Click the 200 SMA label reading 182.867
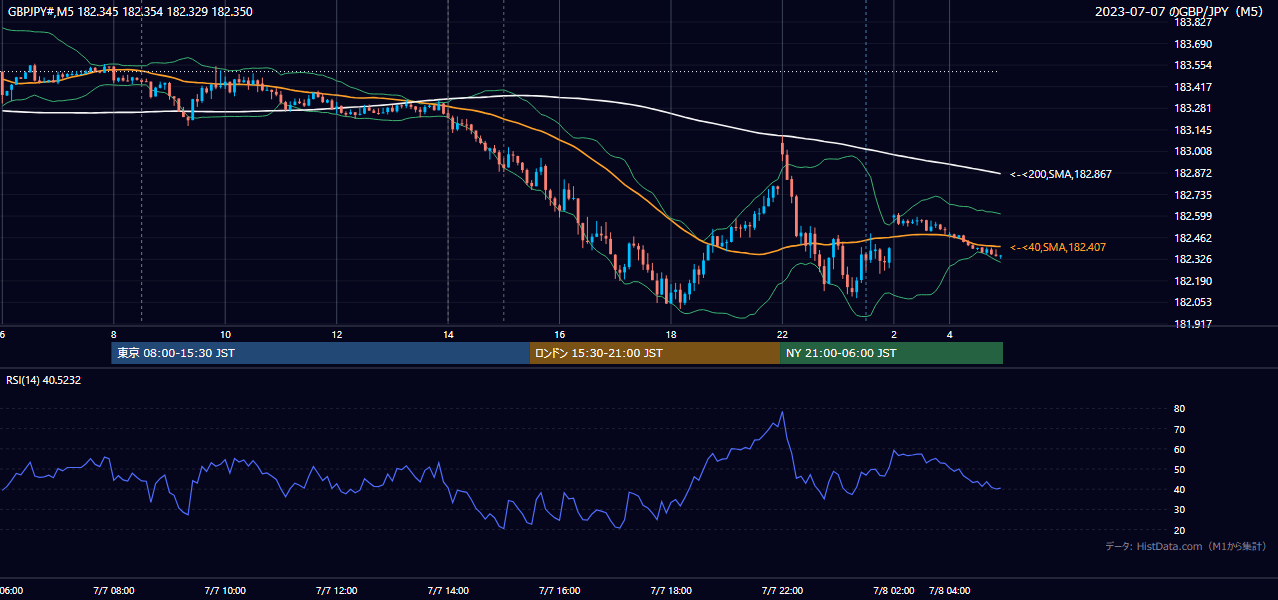1278x600 pixels. tap(1061, 174)
